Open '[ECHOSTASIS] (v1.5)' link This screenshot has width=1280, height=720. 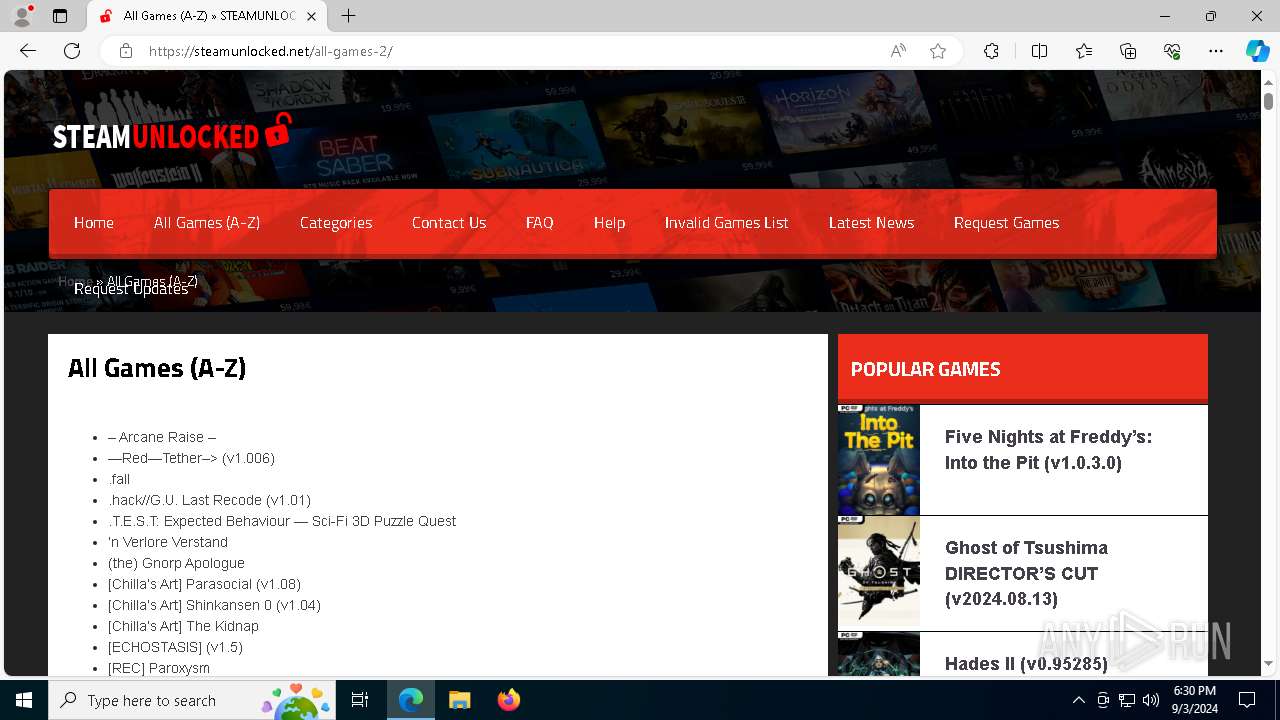[x=175, y=647]
